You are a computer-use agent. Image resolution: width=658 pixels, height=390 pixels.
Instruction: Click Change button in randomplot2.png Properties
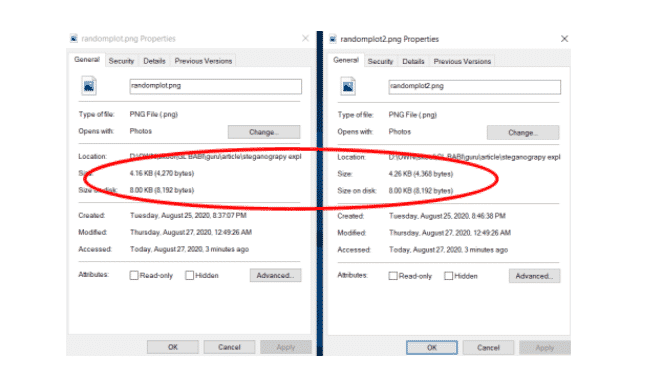[x=523, y=132]
